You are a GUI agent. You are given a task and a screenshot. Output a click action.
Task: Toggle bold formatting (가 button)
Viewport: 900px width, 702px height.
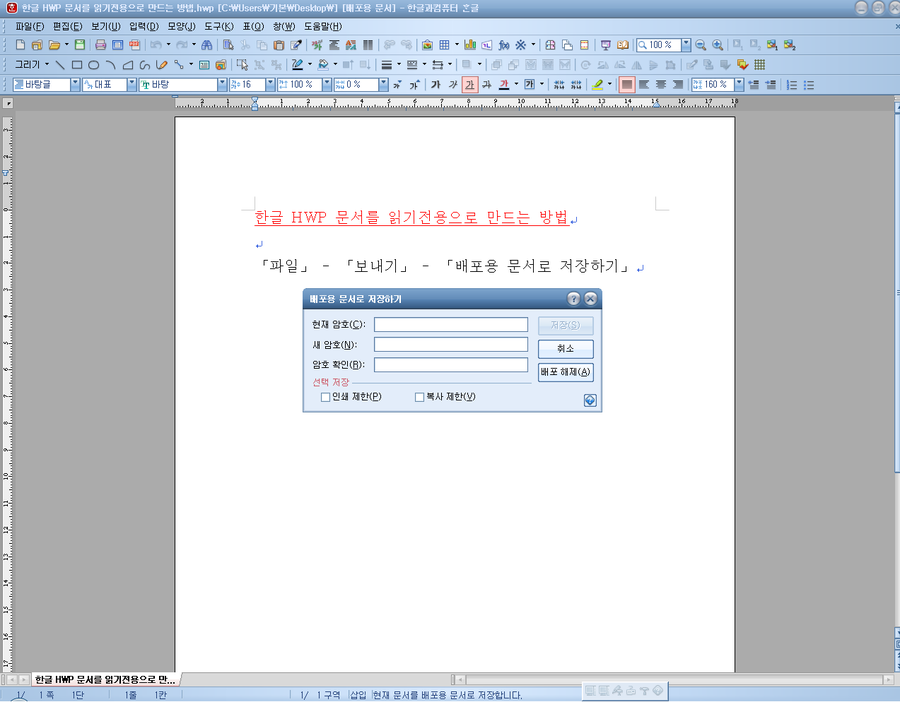(436, 85)
